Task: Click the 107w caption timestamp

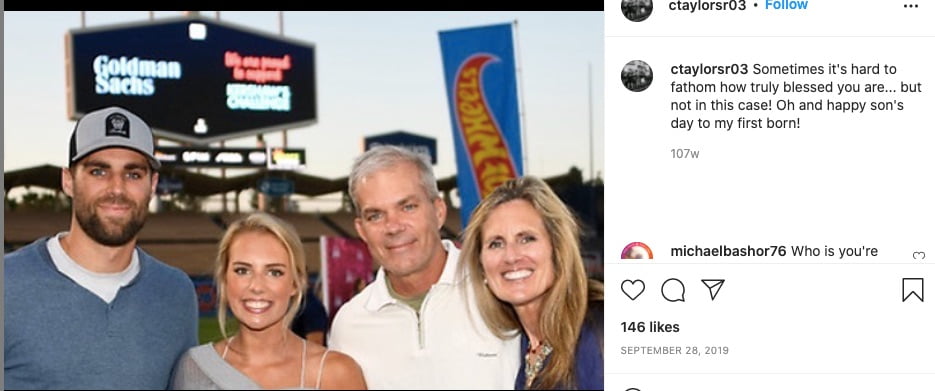Action: tap(685, 154)
